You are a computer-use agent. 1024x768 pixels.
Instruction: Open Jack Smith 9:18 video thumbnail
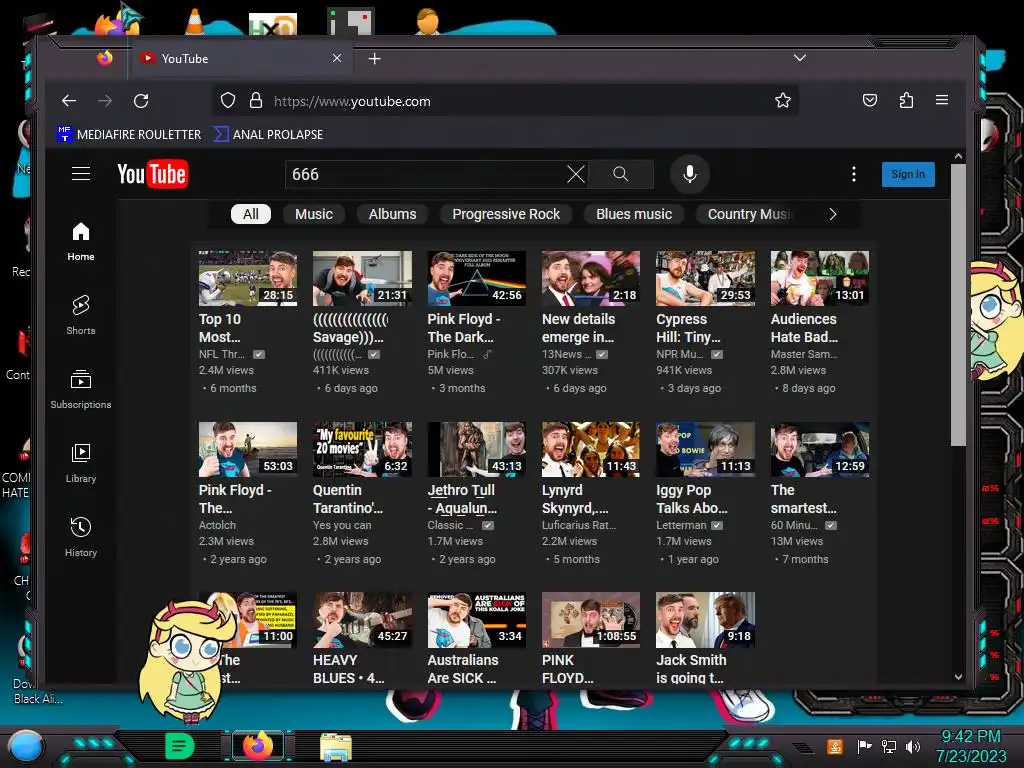(x=705, y=620)
